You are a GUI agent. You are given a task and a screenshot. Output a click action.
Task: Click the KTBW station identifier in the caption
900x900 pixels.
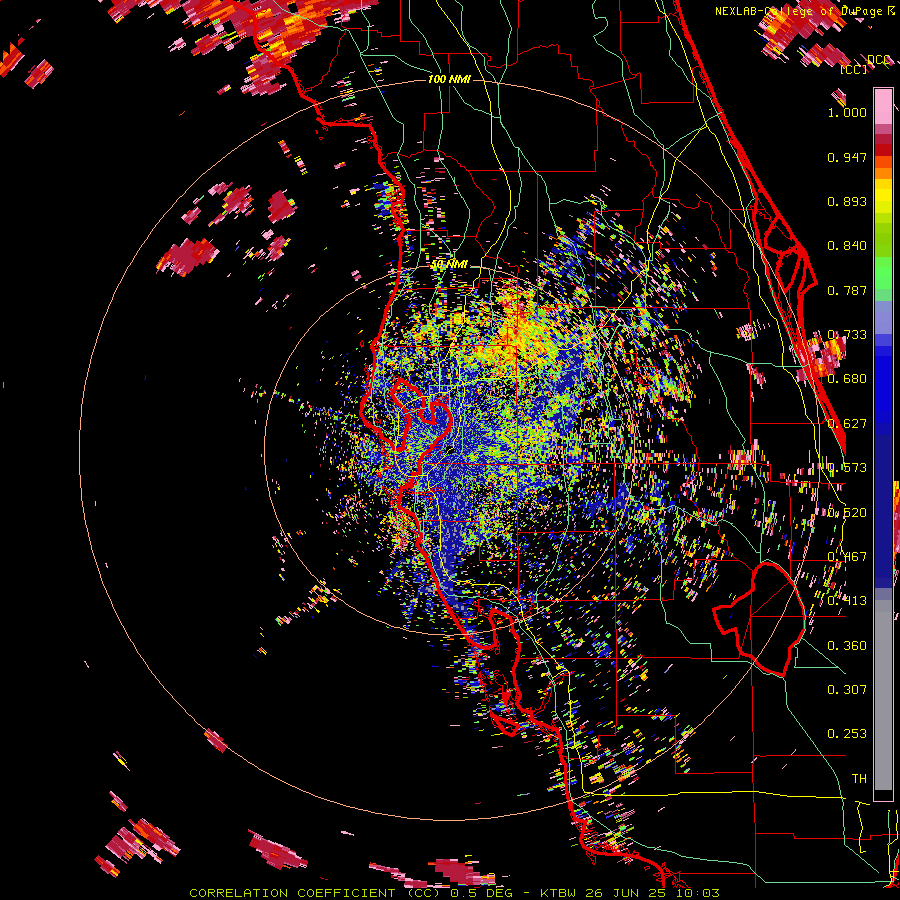559,893
